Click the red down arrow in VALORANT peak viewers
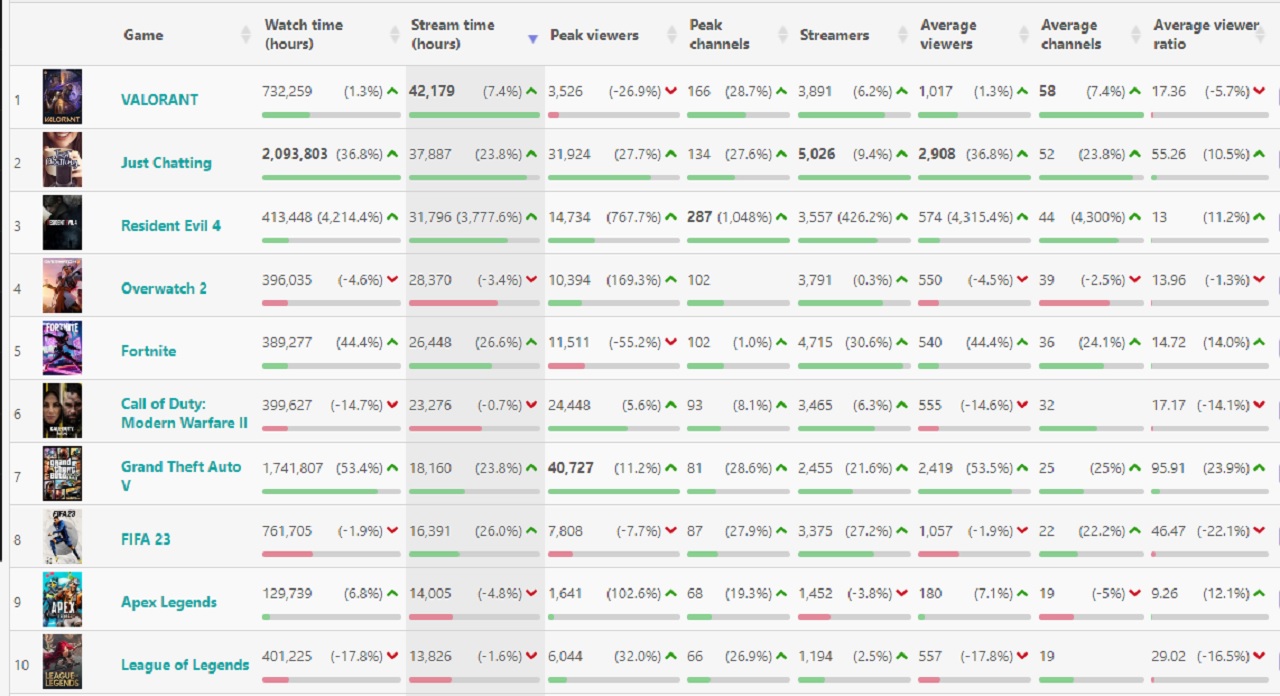Screen dimensions: 1280x696 [671, 92]
